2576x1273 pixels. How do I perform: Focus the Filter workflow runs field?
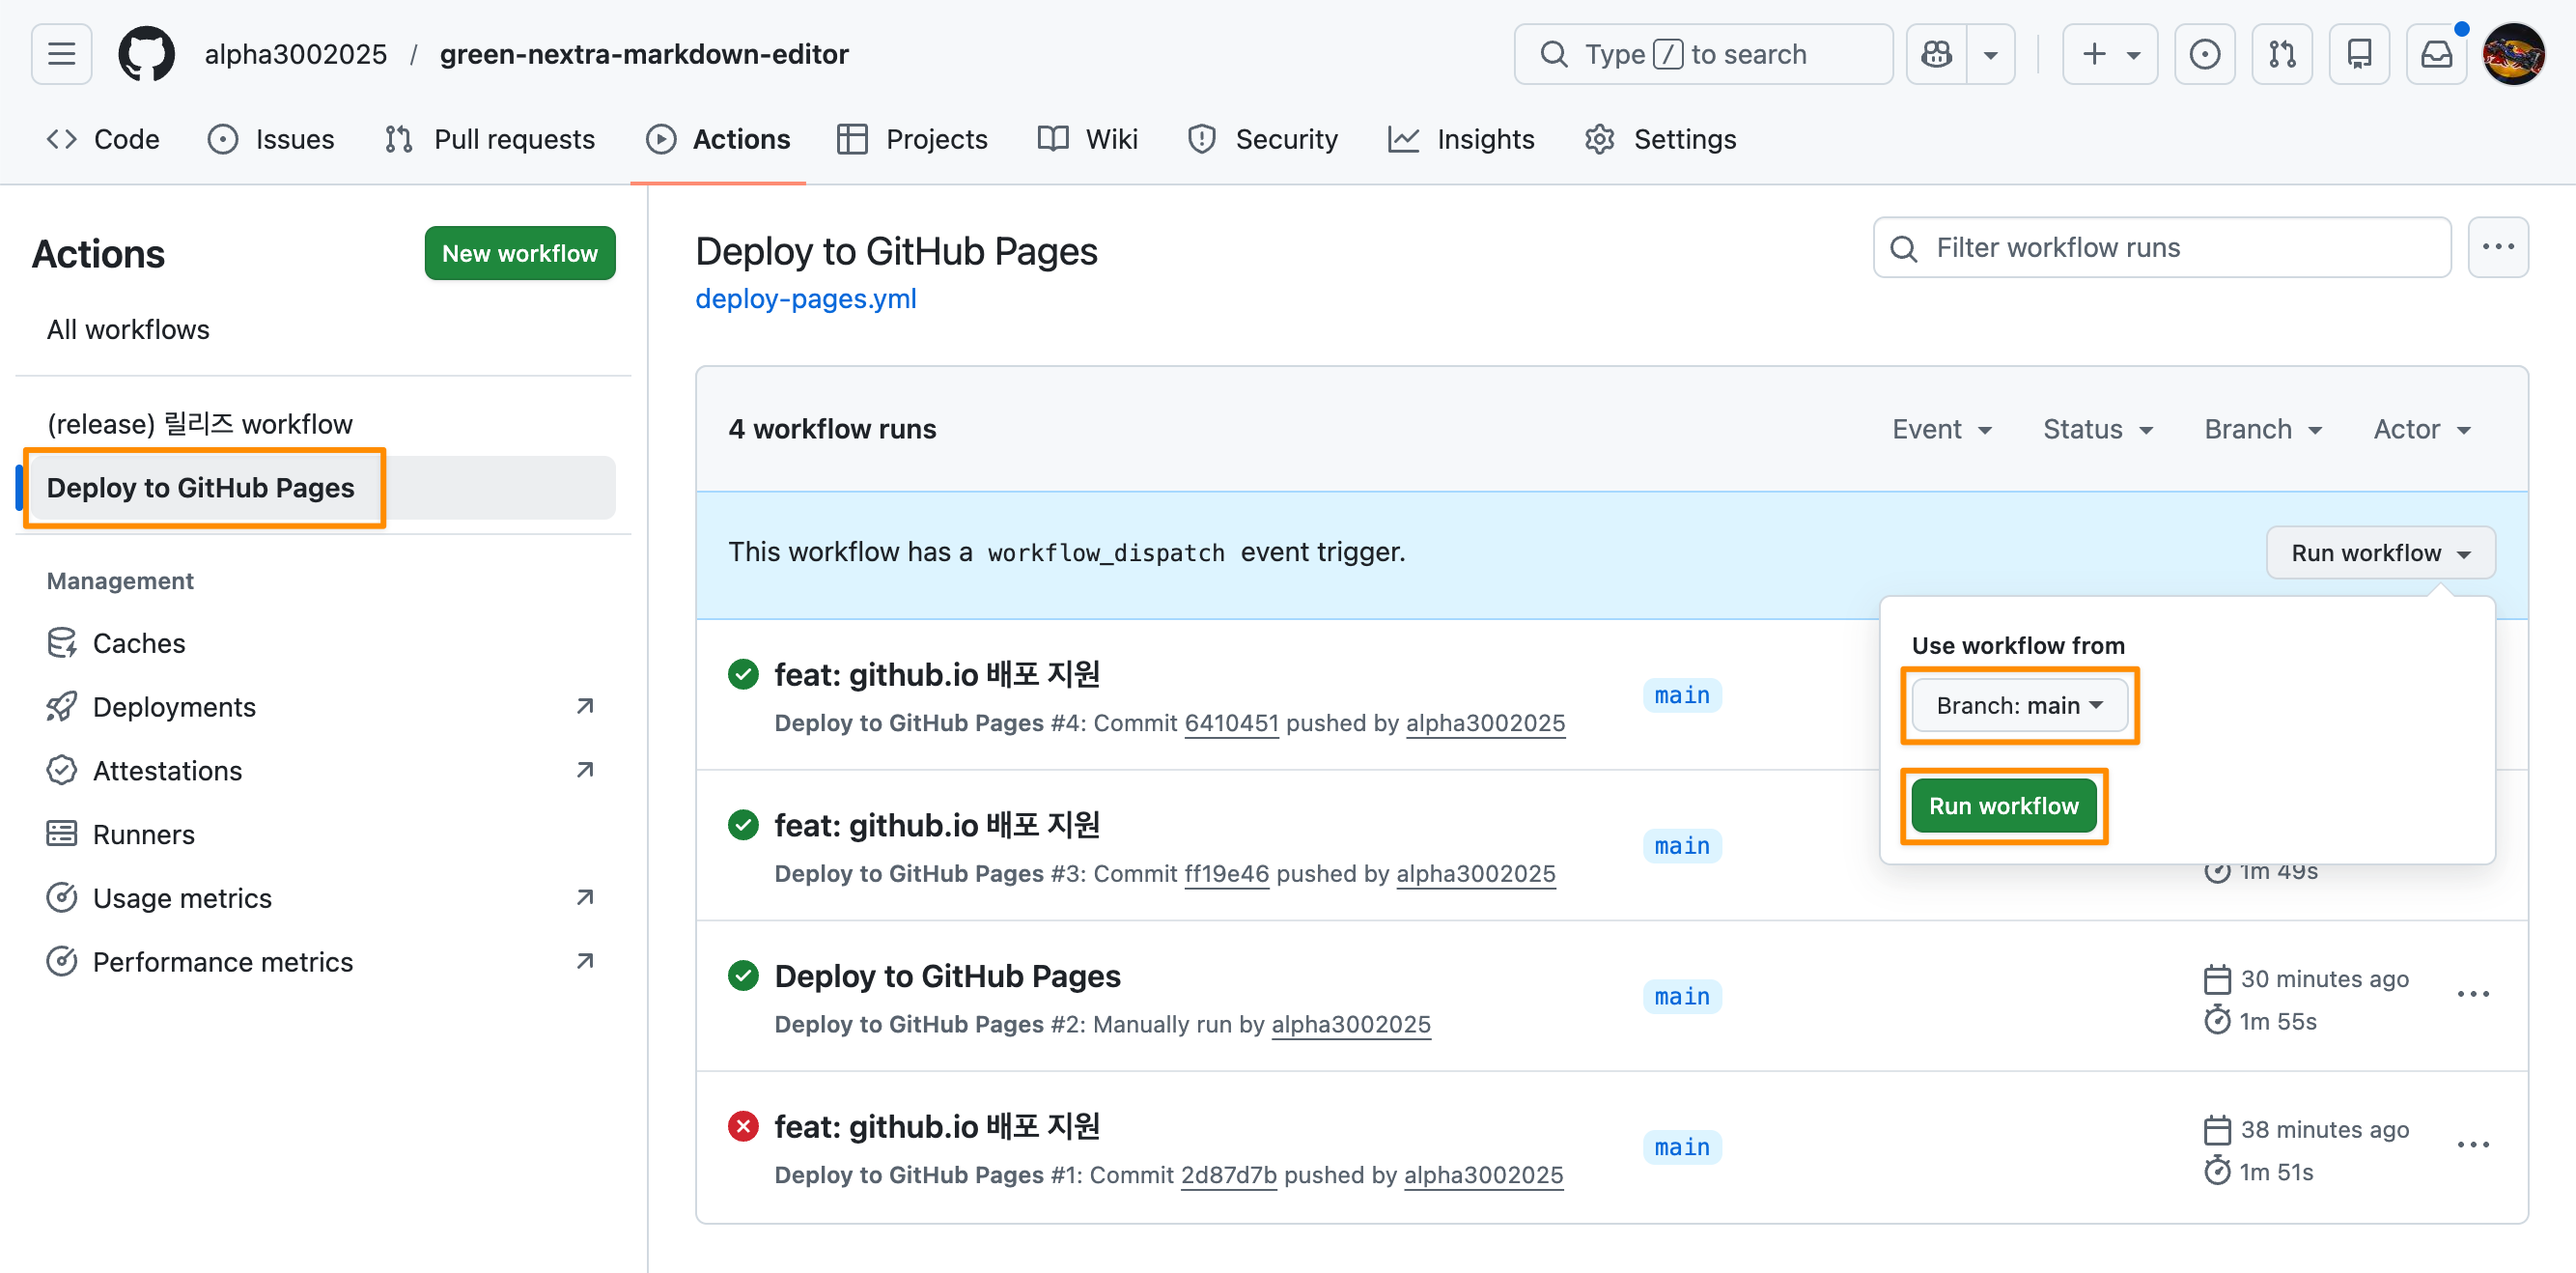(x=2160, y=247)
